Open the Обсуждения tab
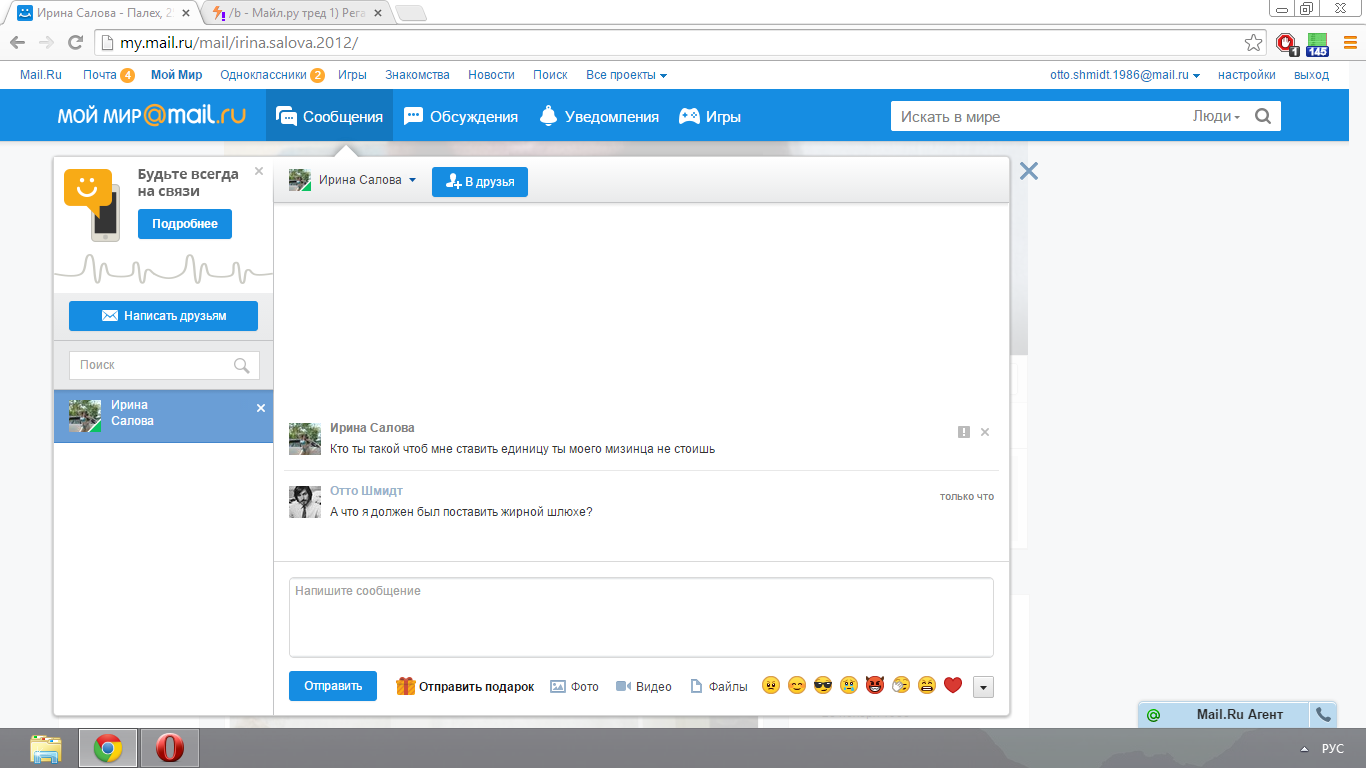The height and width of the screenshot is (768, 1366). [460, 116]
